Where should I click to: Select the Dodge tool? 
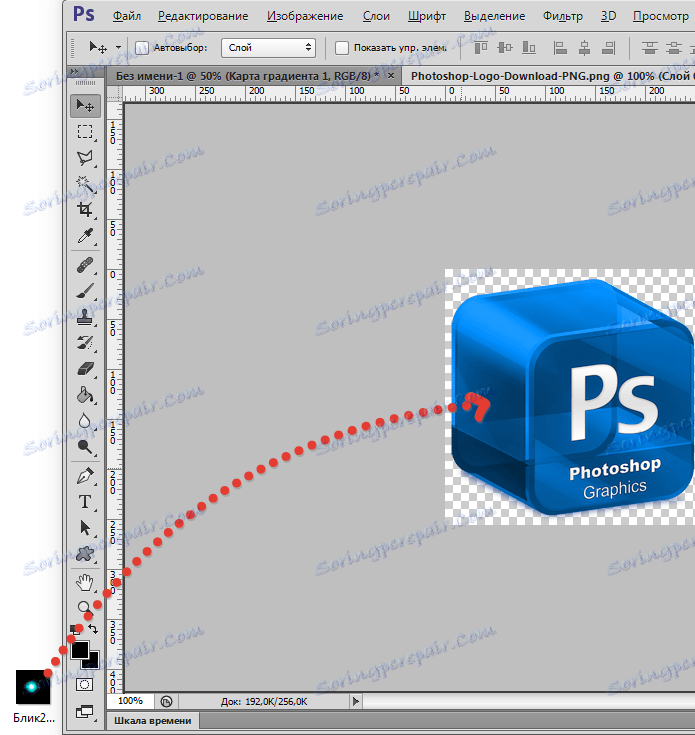click(85, 447)
